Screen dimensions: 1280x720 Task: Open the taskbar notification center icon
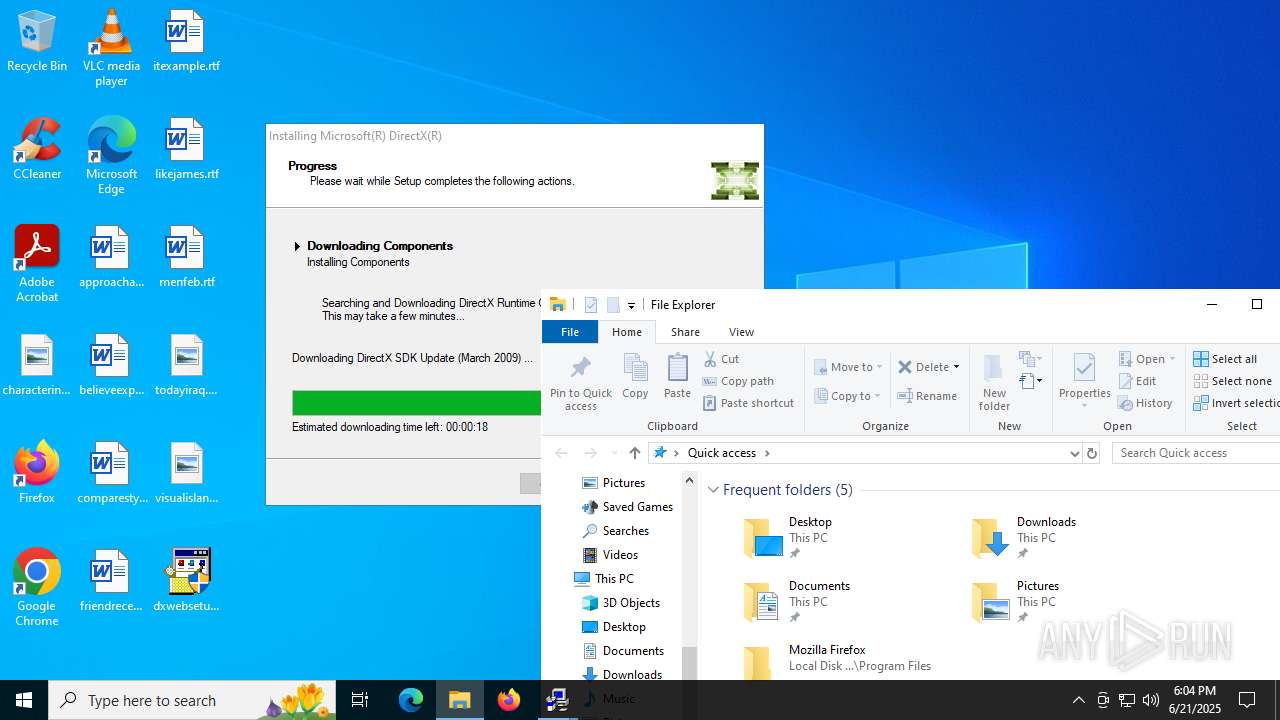(x=1247, y=700)
